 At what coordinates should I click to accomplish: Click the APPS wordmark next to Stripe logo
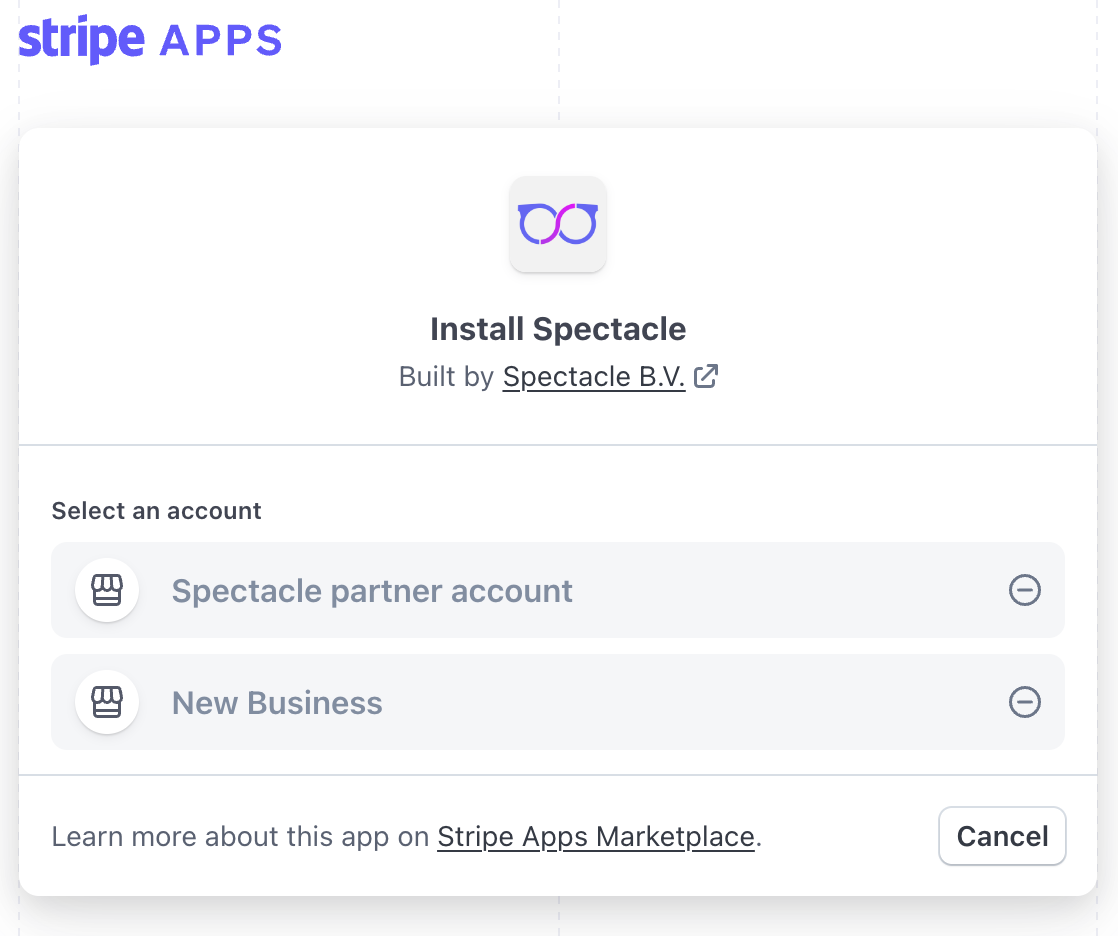pyautogui.click(x=220, y=40)
